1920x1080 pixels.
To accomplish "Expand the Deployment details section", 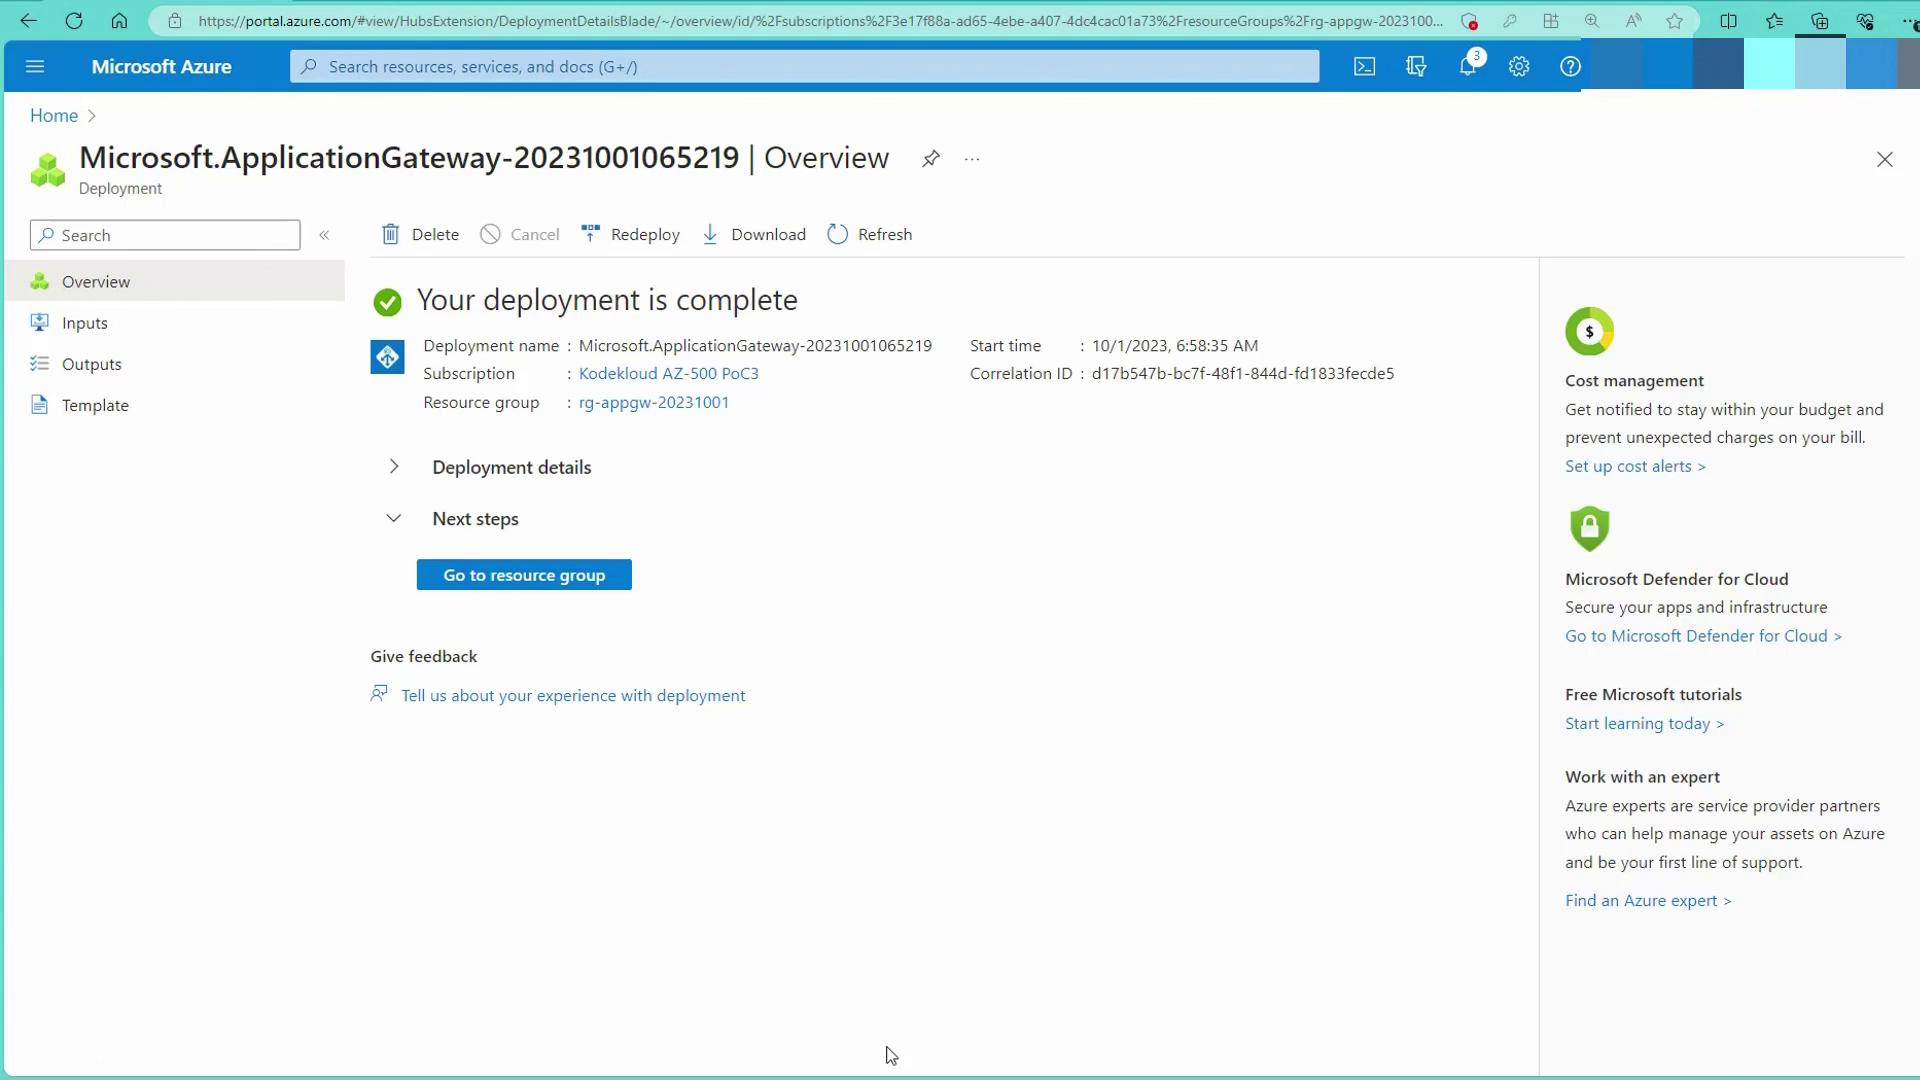I will (394, 467).
